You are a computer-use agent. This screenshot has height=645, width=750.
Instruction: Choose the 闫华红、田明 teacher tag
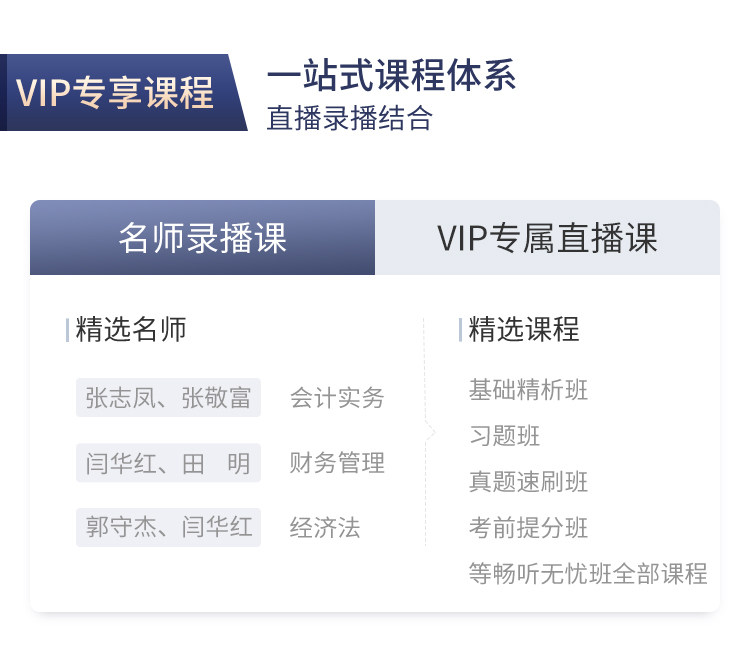168,463
